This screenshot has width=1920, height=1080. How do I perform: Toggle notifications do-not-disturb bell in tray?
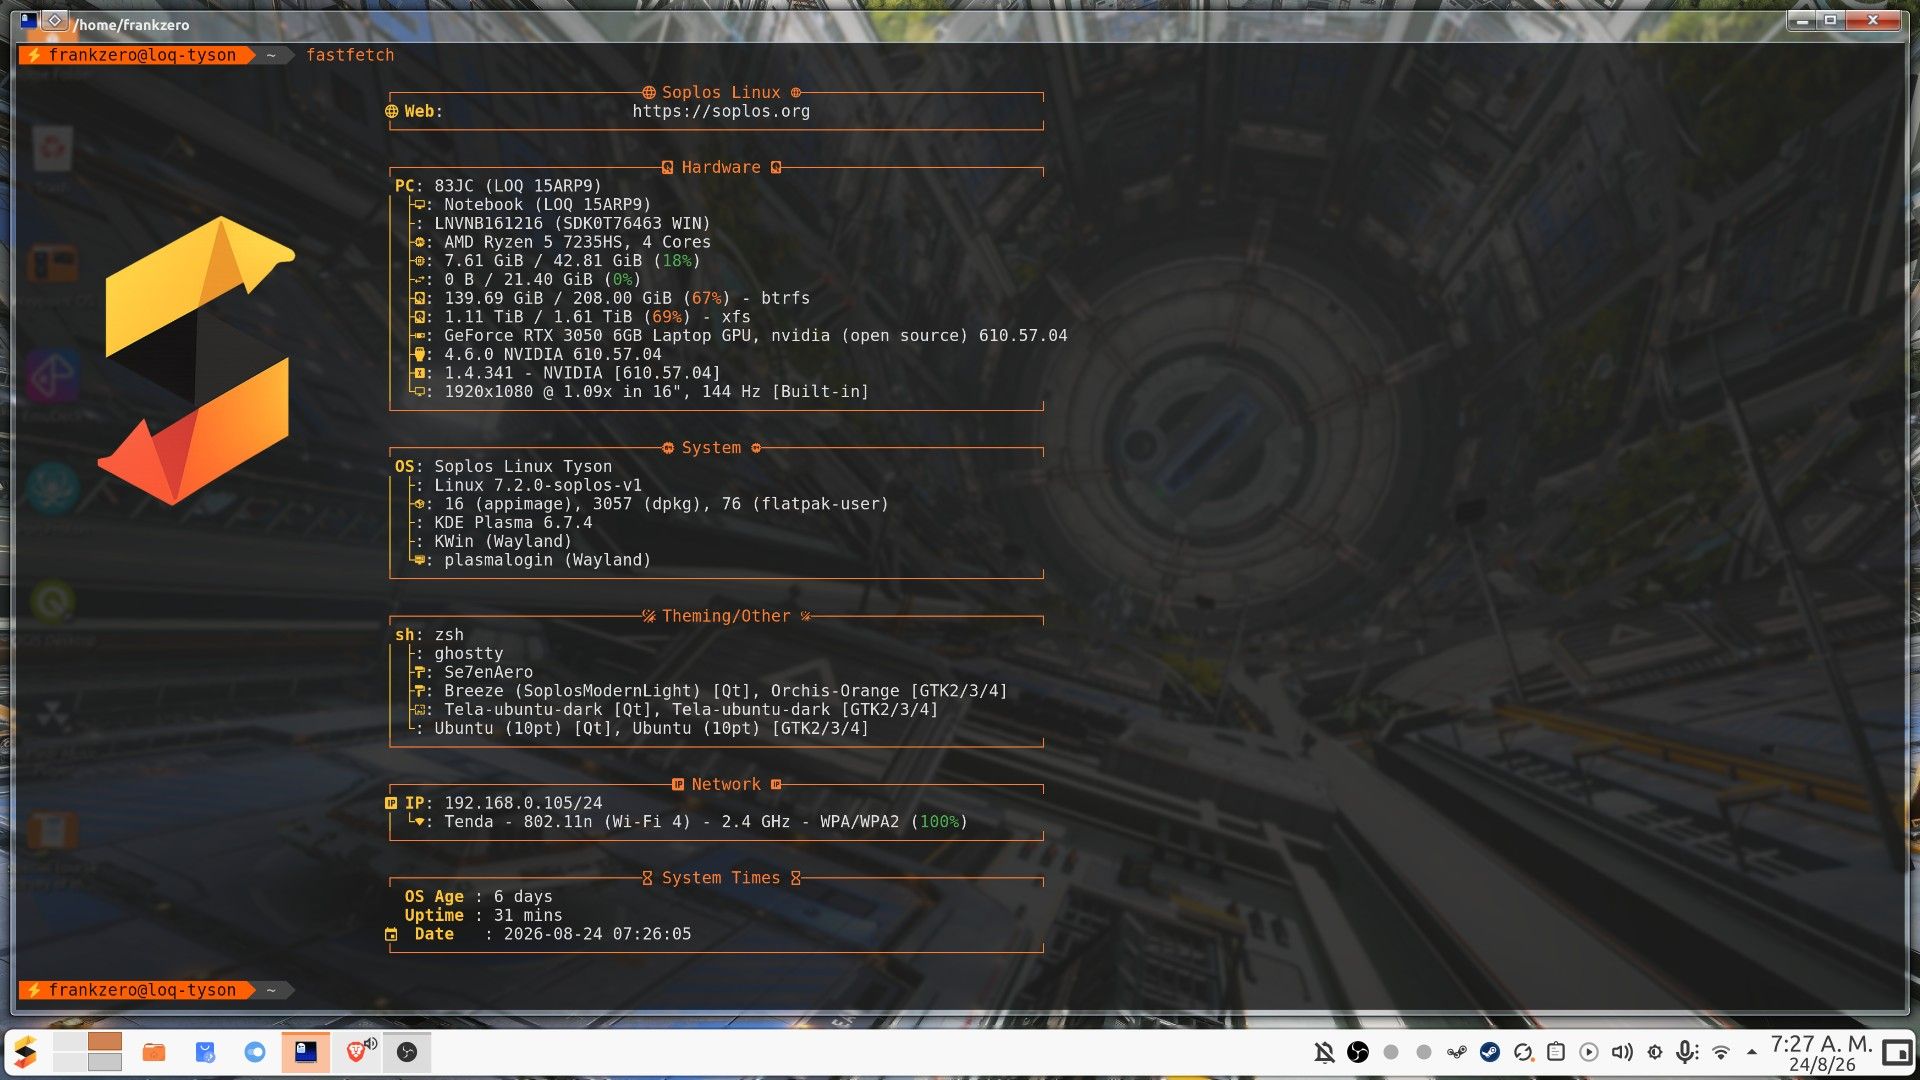click(x=1325, y=1052)
